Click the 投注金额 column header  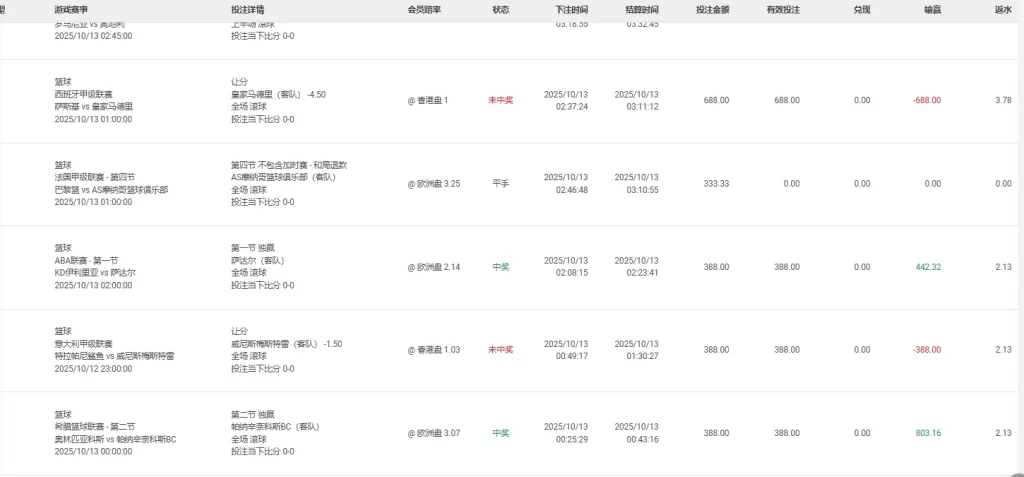click(x=712, y=9)
